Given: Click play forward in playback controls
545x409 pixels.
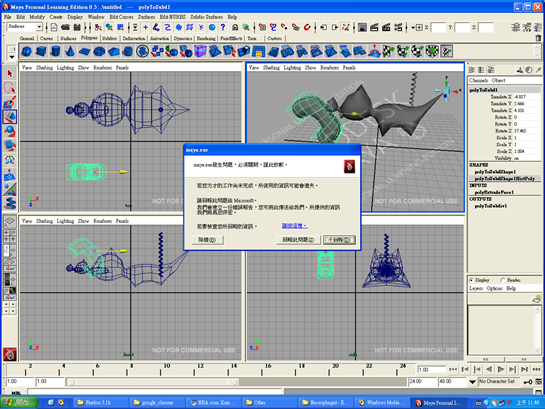Looking at the screenshot, I should coord(501,369).
